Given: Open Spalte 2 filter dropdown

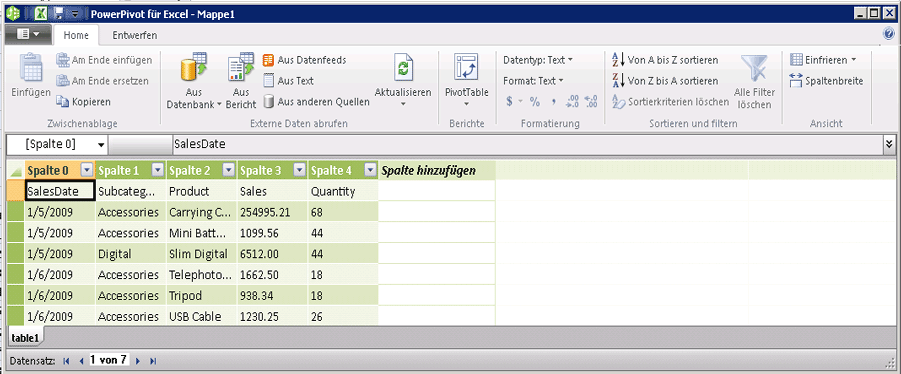Looking at the screenshot, I should click(x=228, y=170).
